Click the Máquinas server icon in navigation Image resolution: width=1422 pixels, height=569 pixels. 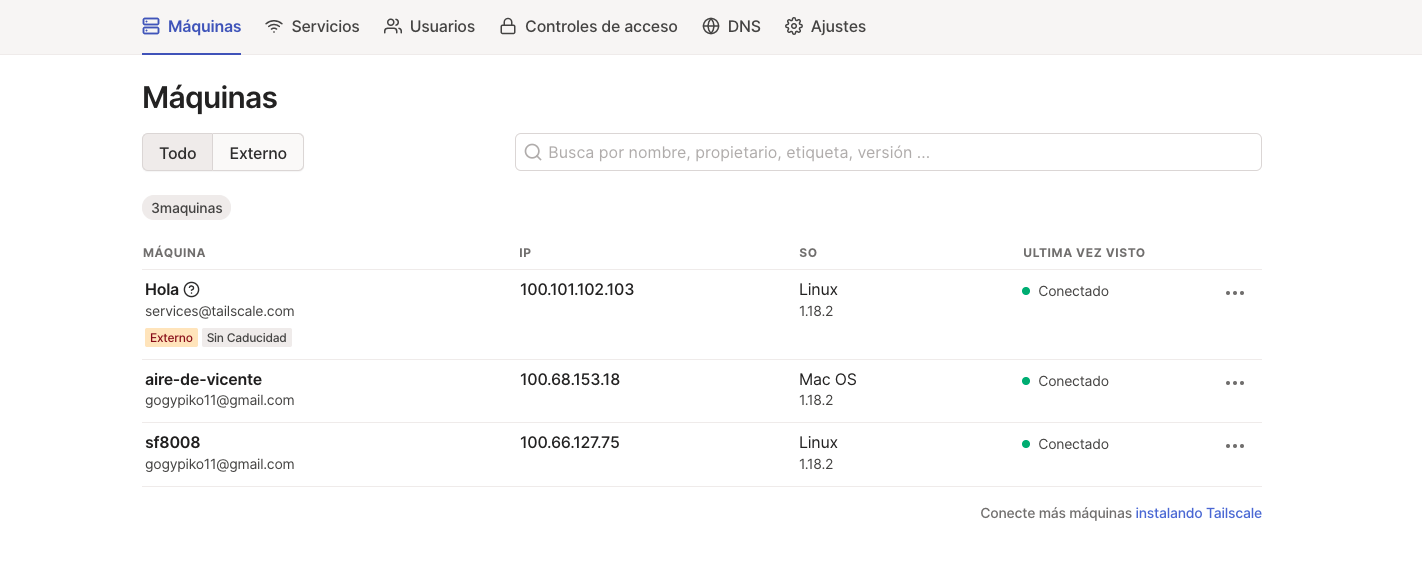151,27
